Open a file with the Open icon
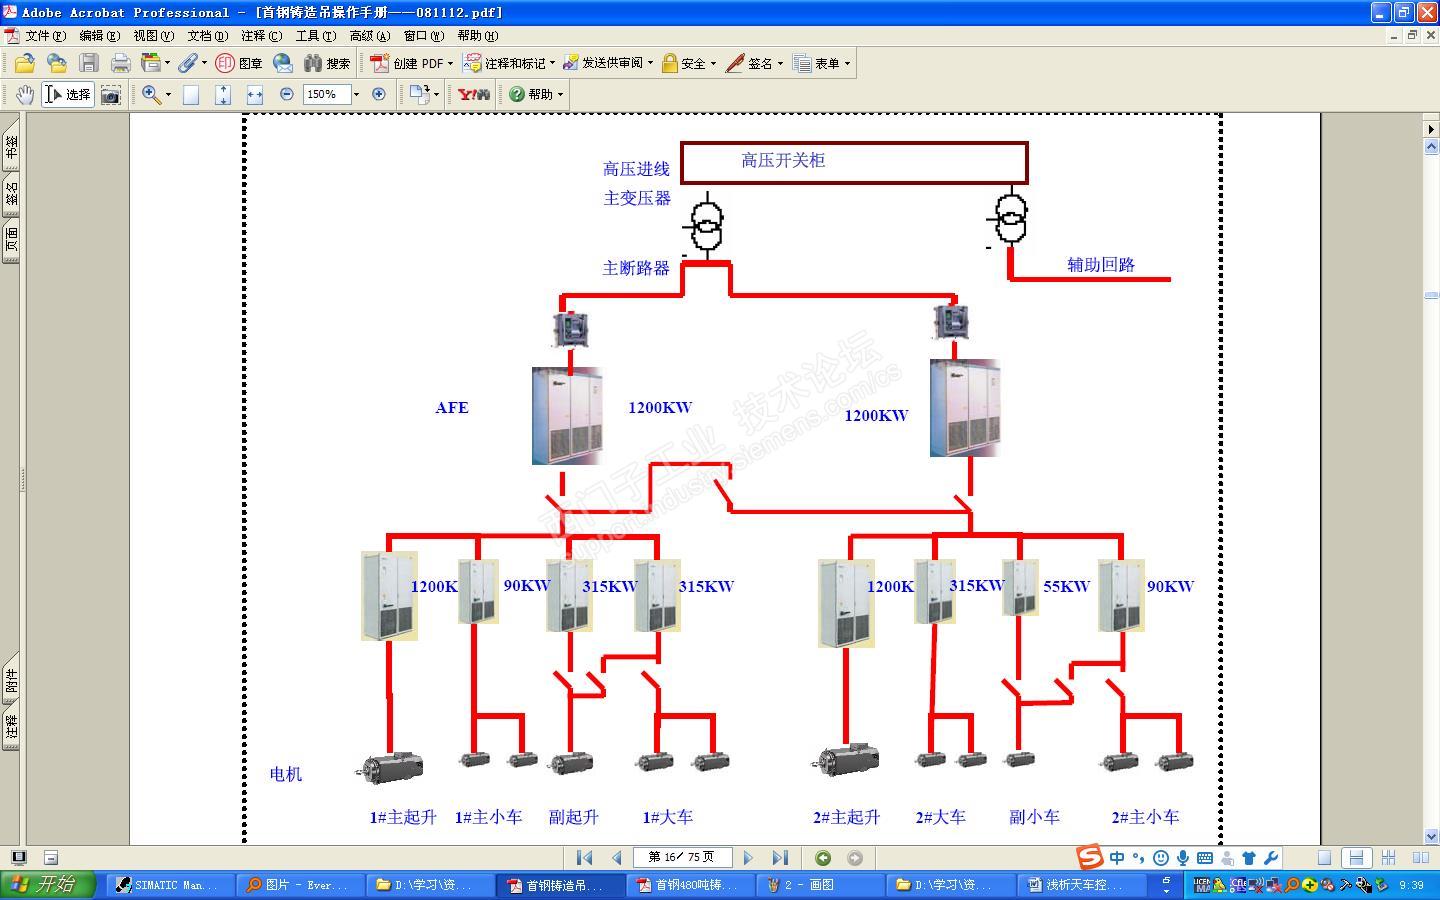 pos(24,63)
